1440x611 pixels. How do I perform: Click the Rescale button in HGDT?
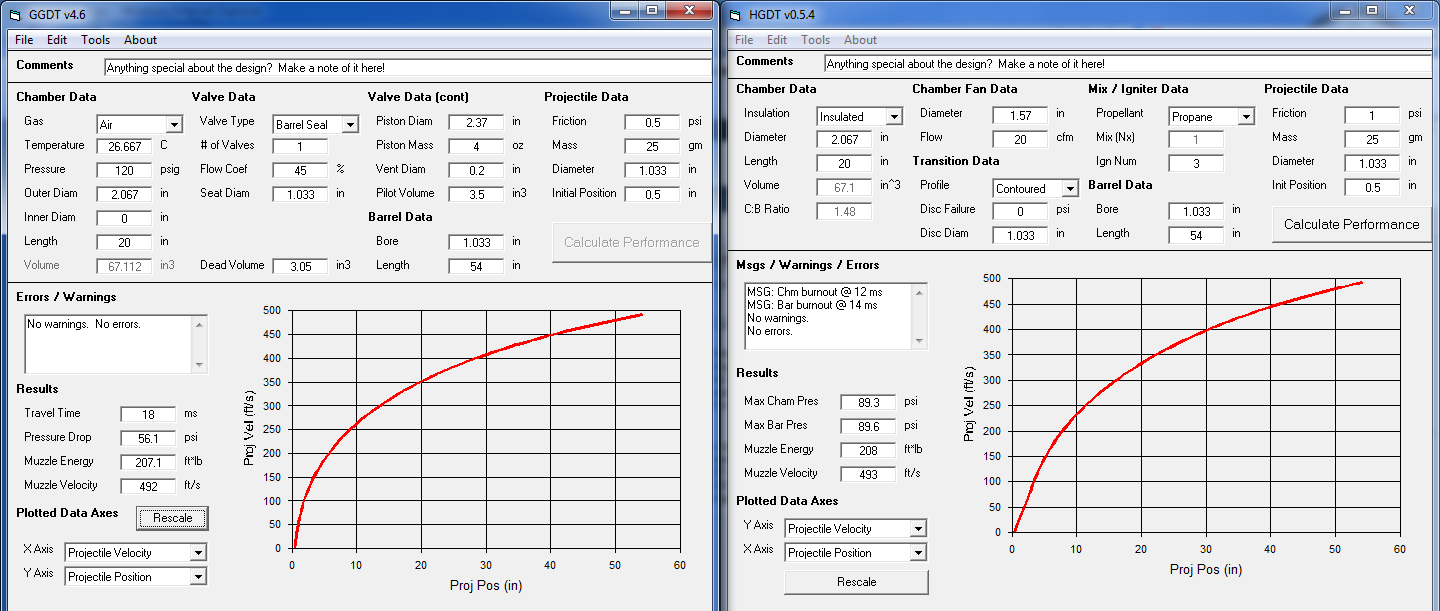856,582
